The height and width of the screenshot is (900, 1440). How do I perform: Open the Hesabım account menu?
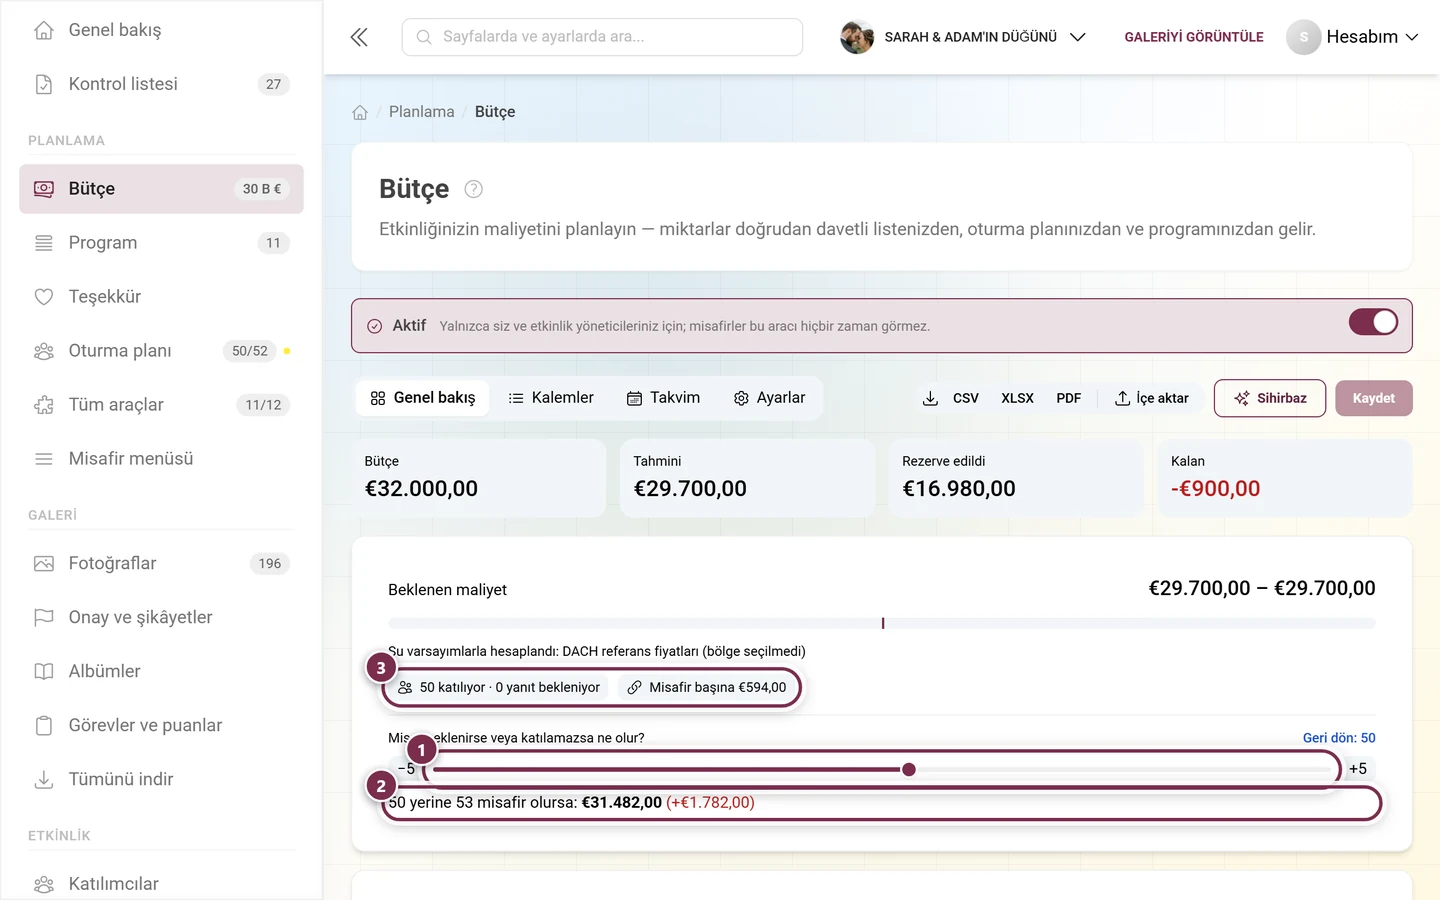pyautogui.click(x=1352, y=37)
